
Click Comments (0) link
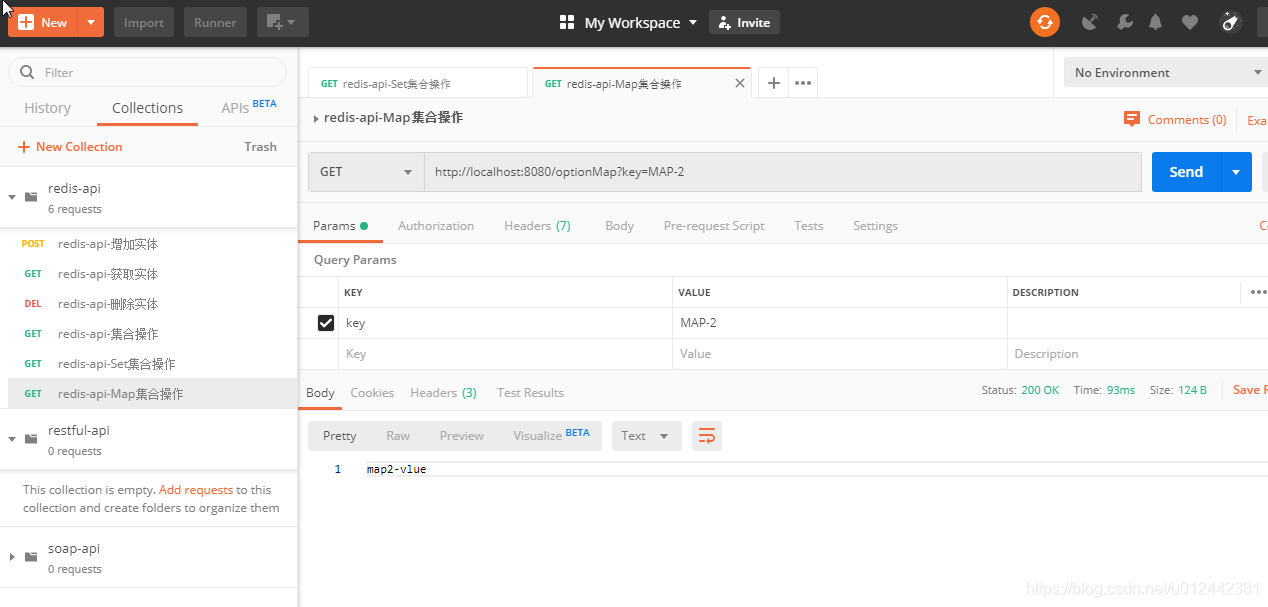click(1187, 119)
